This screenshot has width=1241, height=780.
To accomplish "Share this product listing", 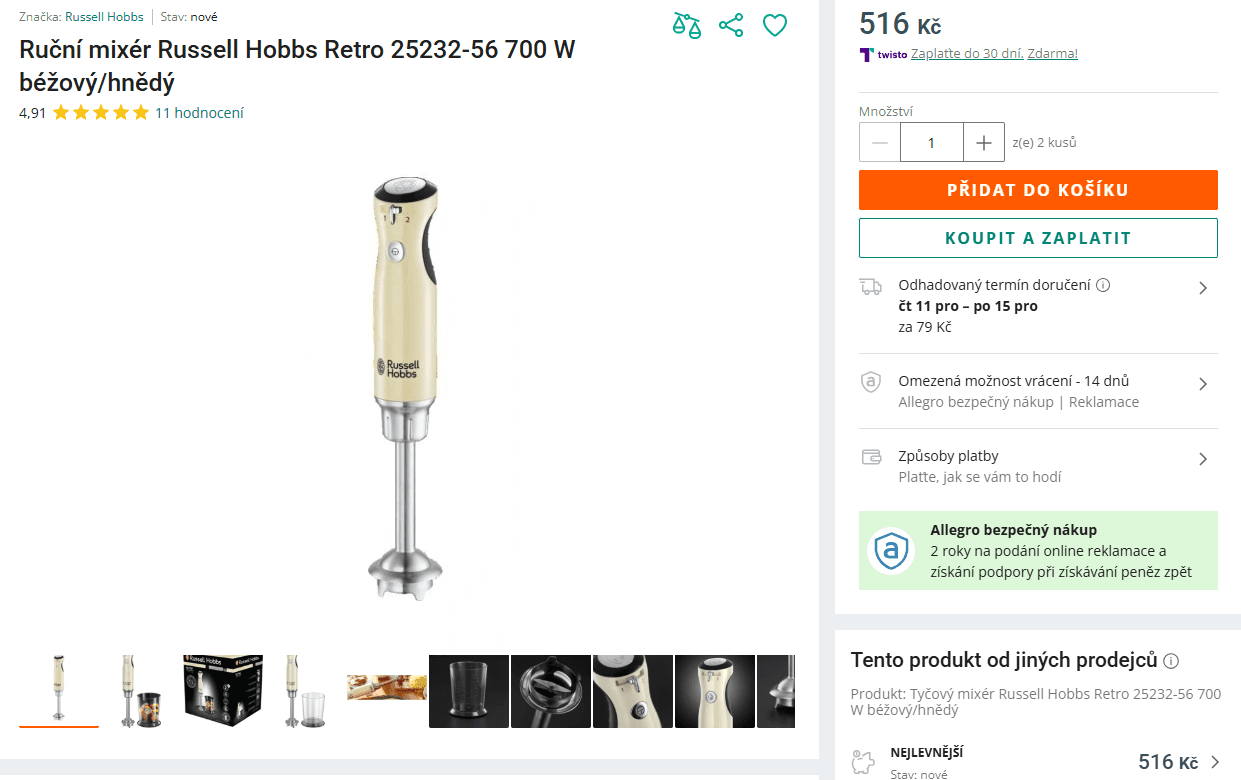I will [731, 25].
